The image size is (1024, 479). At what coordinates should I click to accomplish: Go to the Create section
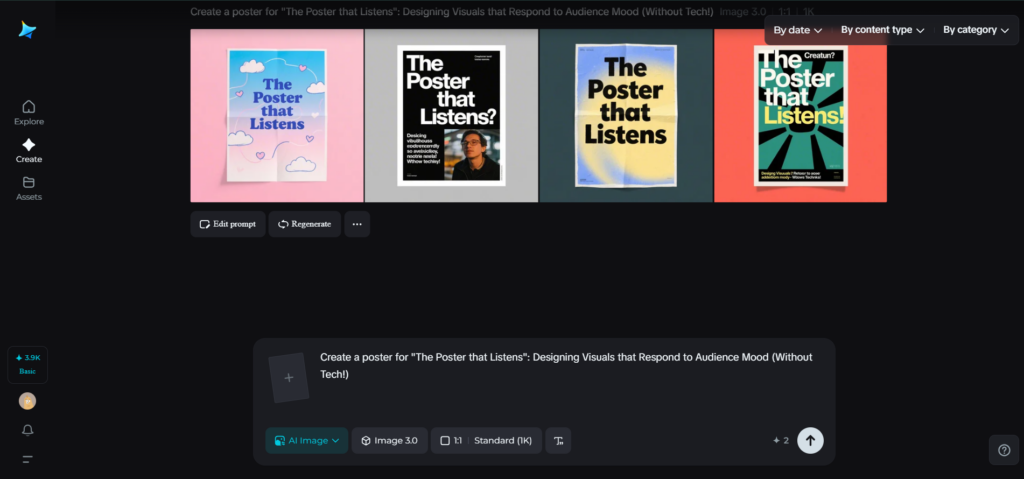28,150
